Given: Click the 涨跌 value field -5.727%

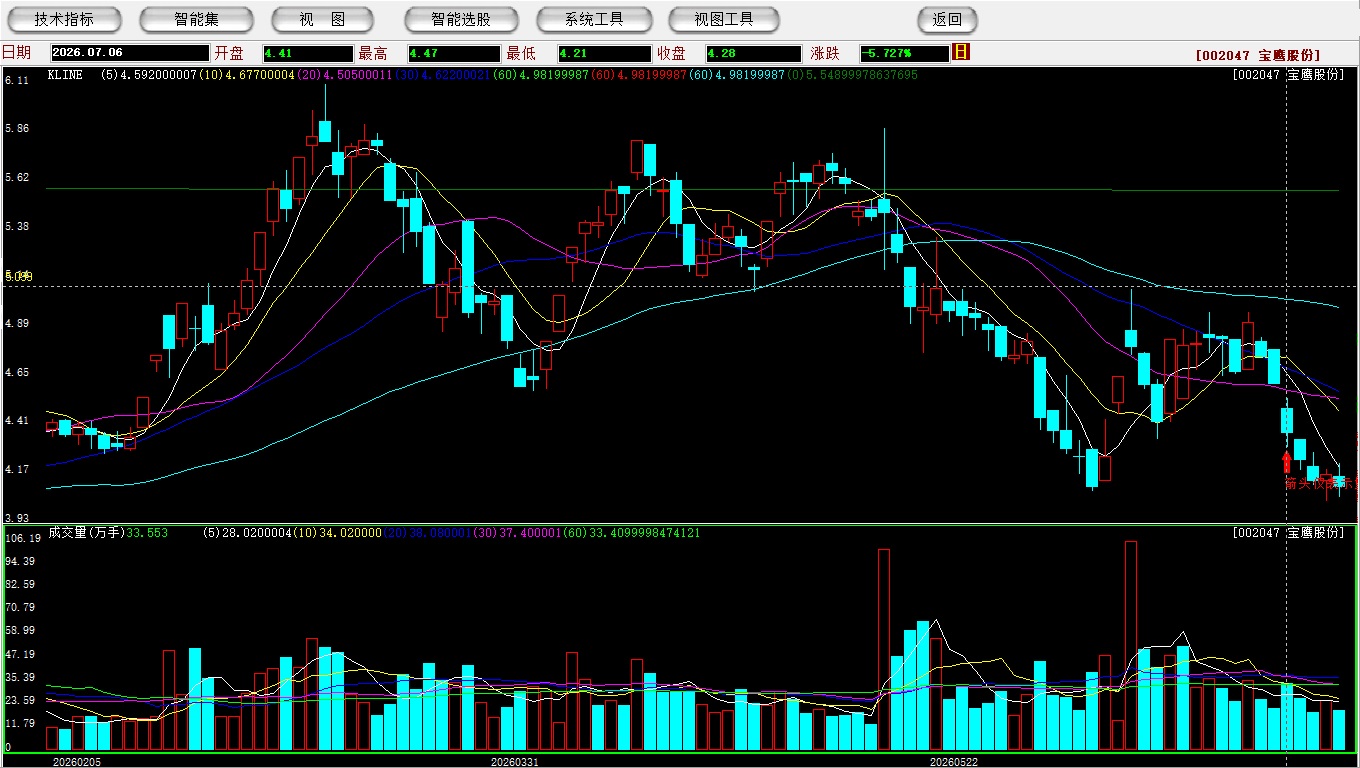Looking at the screenshot, I should pyautogui.click(x=904, y=53).
